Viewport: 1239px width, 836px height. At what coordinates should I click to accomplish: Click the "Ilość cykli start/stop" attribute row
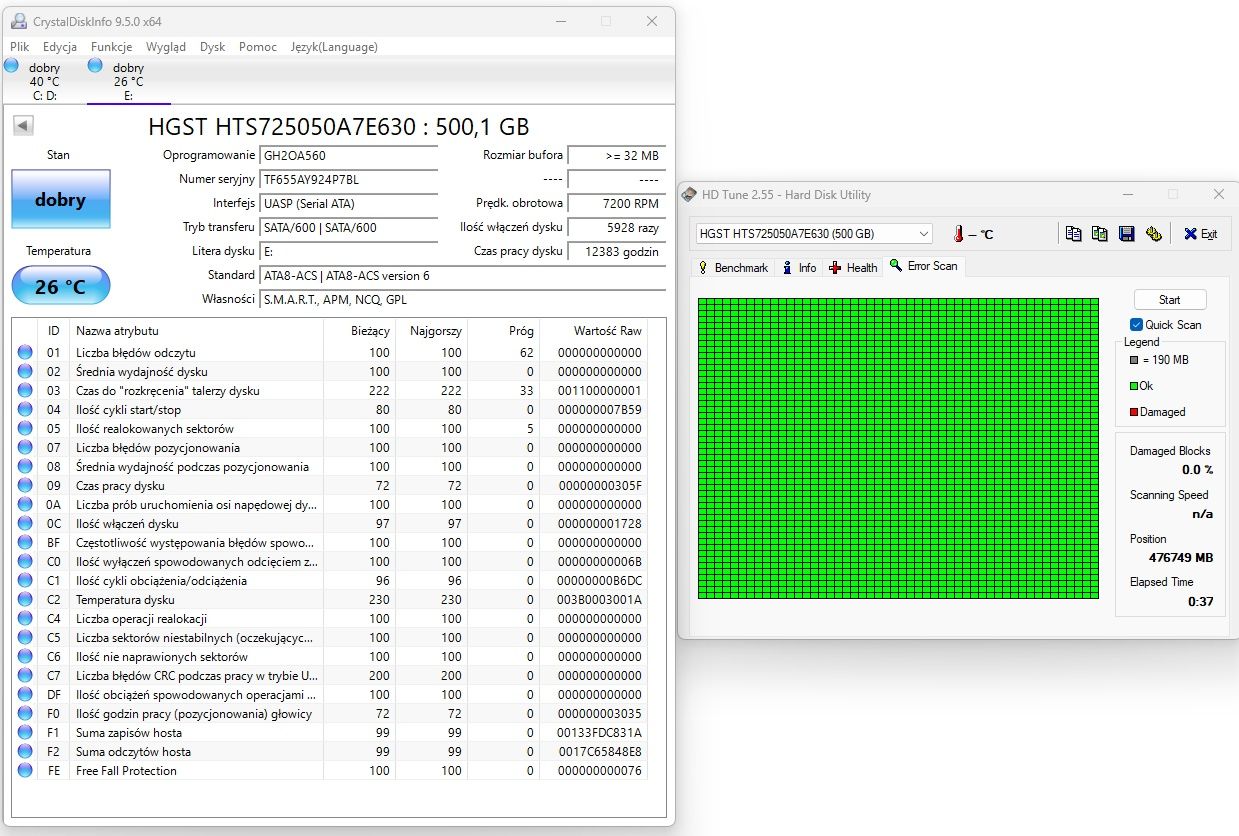[x=330, y=409]
